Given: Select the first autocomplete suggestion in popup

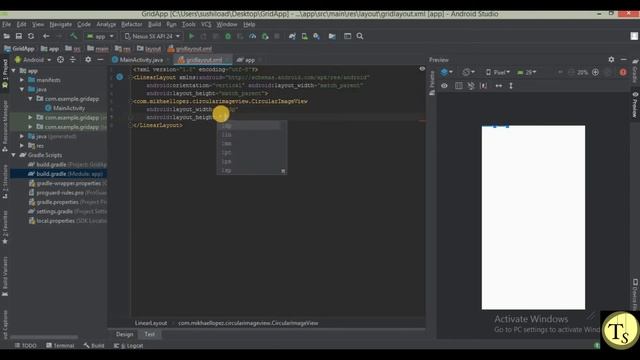Looking at the screenshot, I should [x=249, y=125].
